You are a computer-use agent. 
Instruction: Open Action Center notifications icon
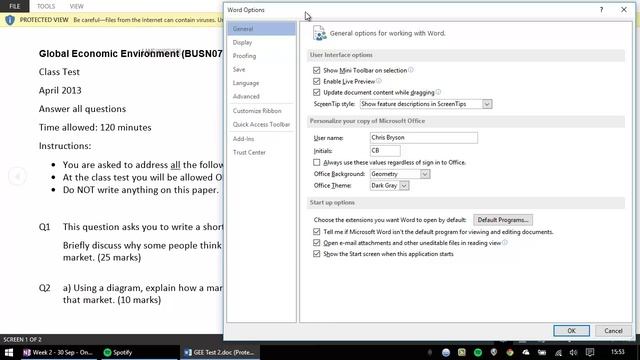coord(590,352)
